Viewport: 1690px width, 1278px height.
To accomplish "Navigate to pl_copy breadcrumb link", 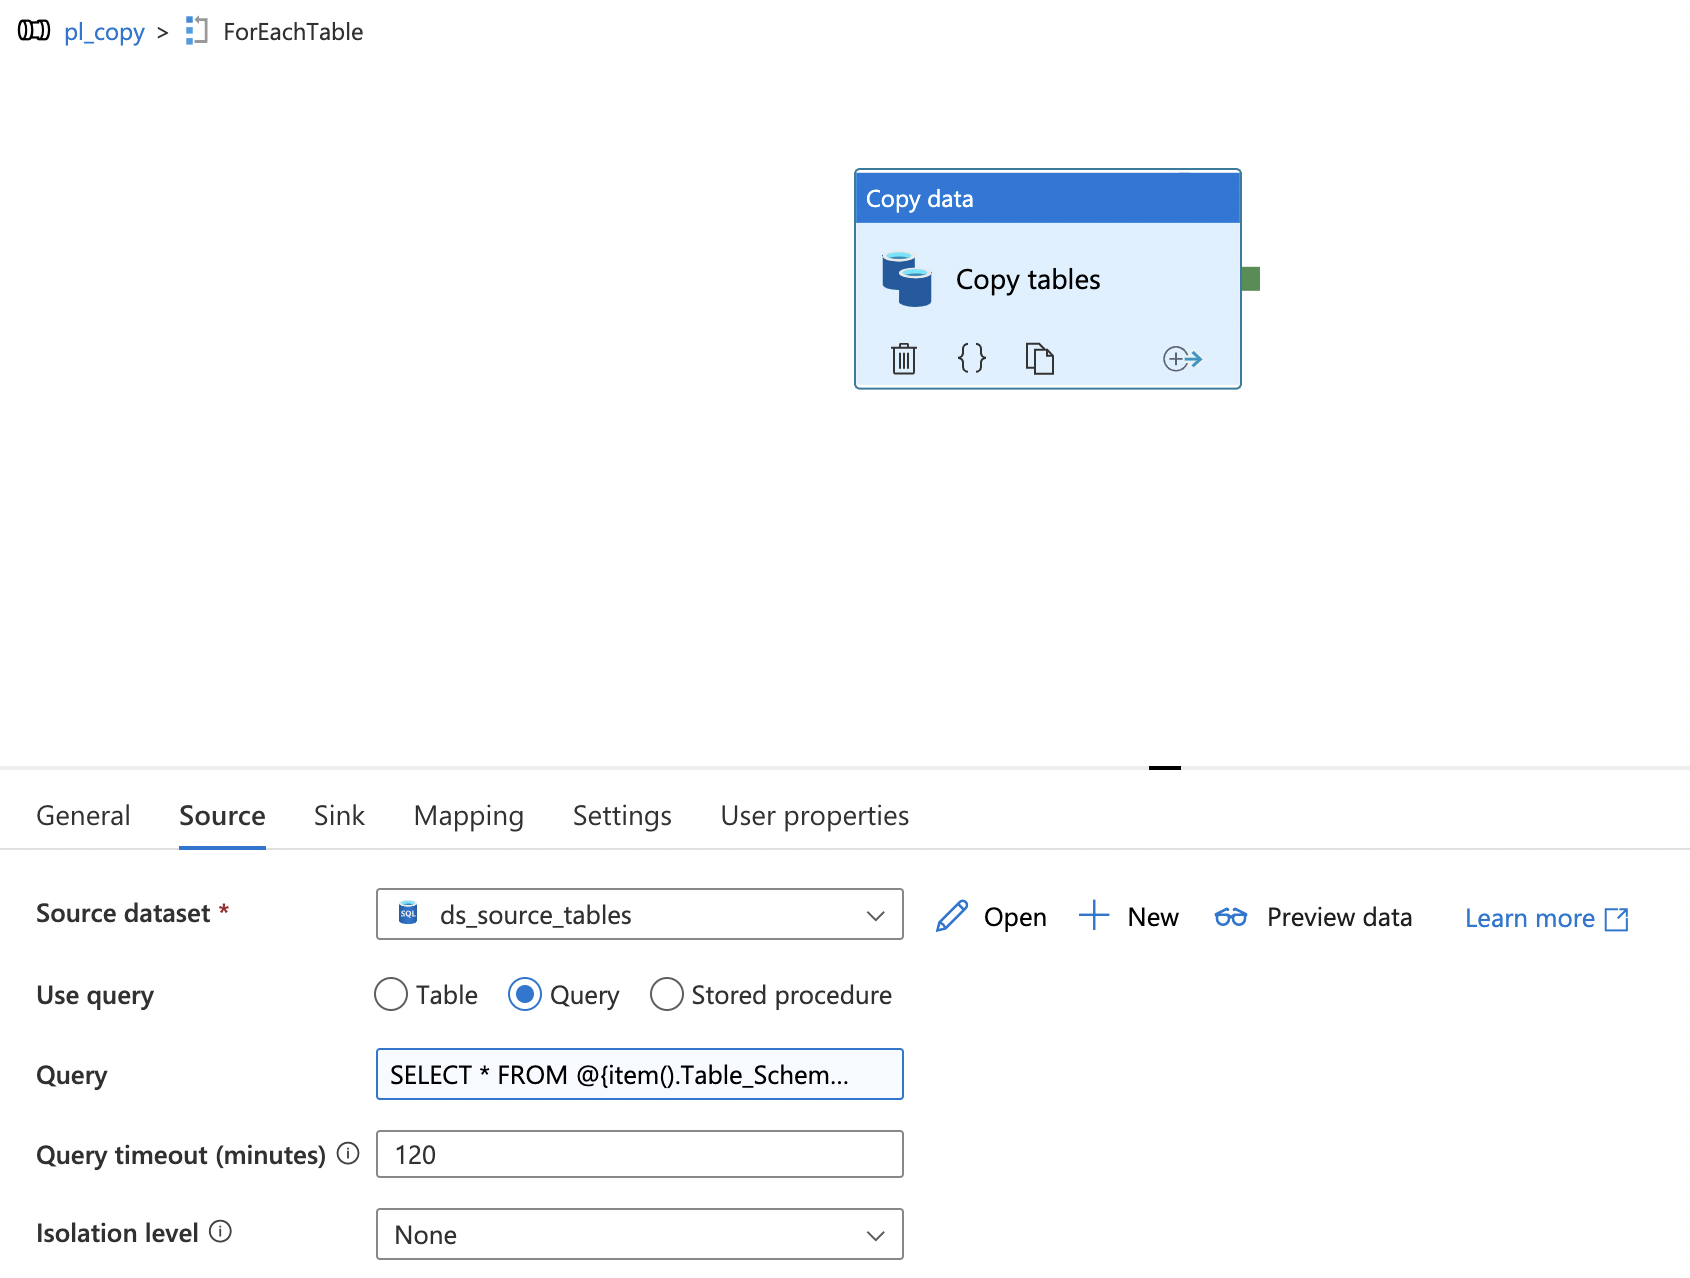I will 104,32.
